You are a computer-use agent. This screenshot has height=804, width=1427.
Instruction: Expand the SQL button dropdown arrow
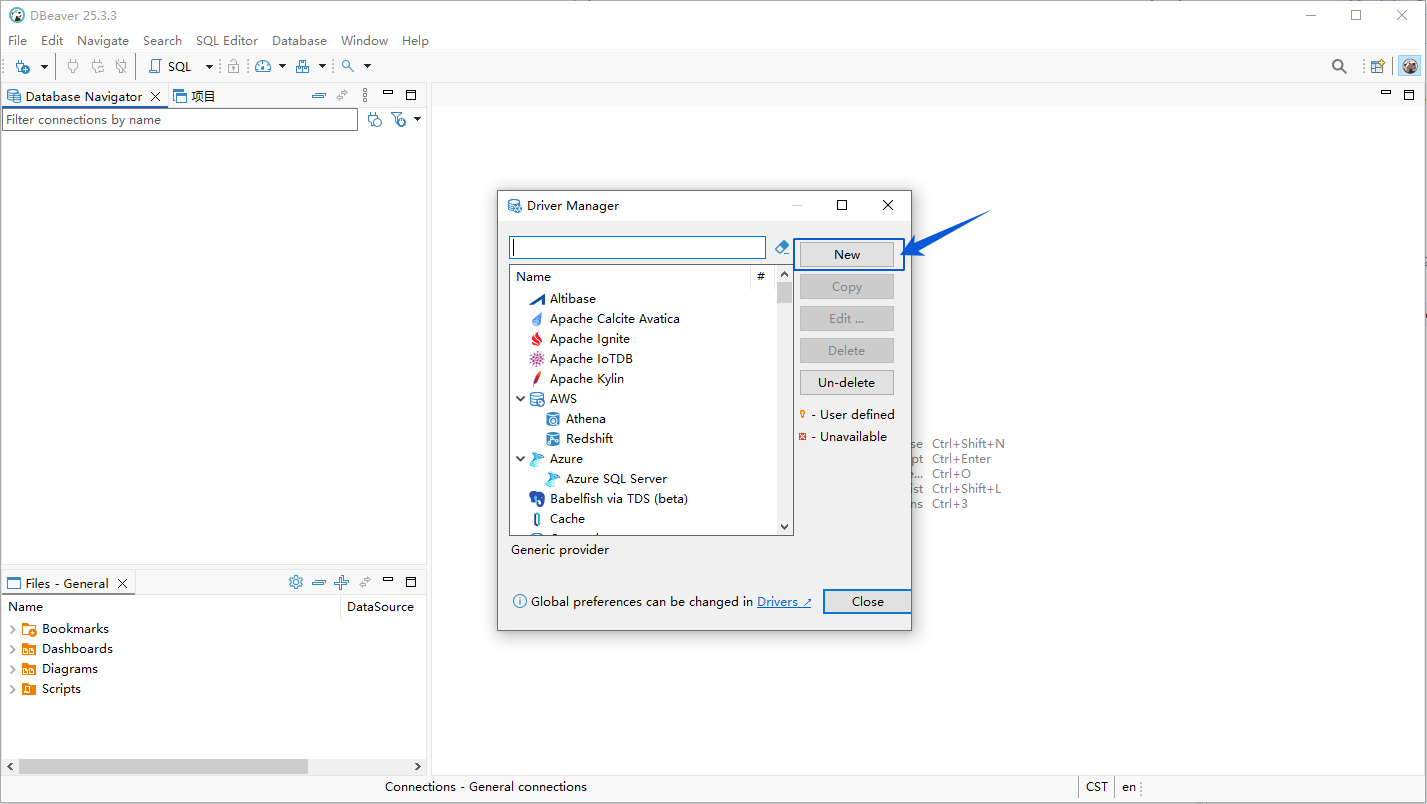(x=209, y=67)
